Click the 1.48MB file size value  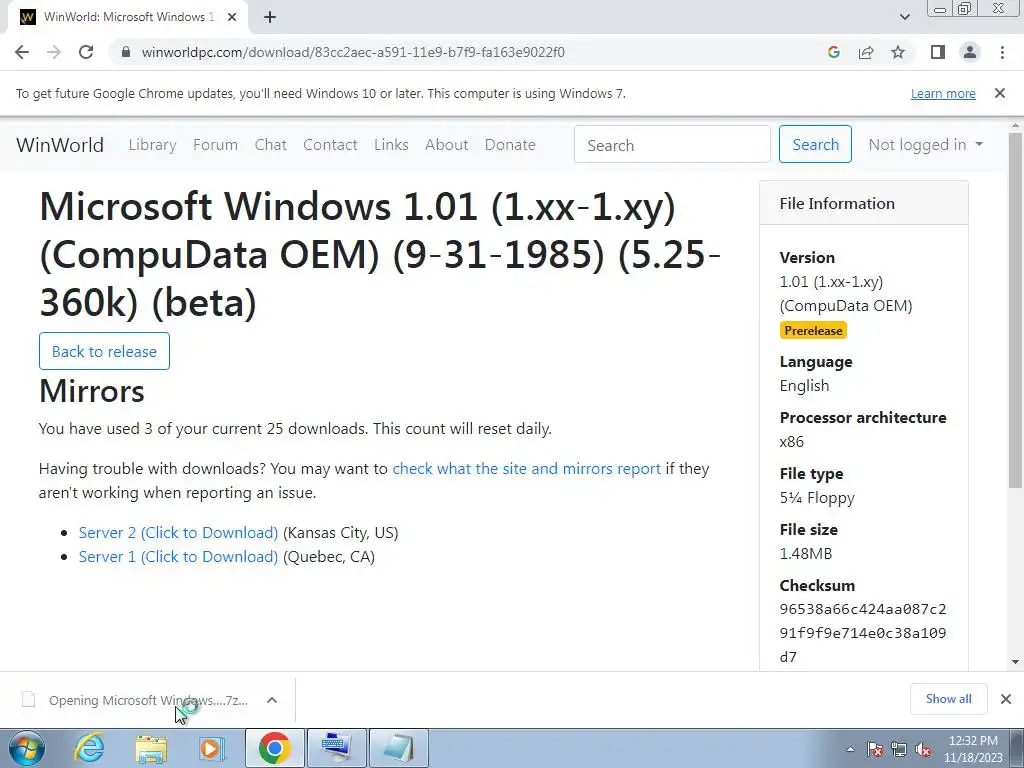tap(806, 554)
